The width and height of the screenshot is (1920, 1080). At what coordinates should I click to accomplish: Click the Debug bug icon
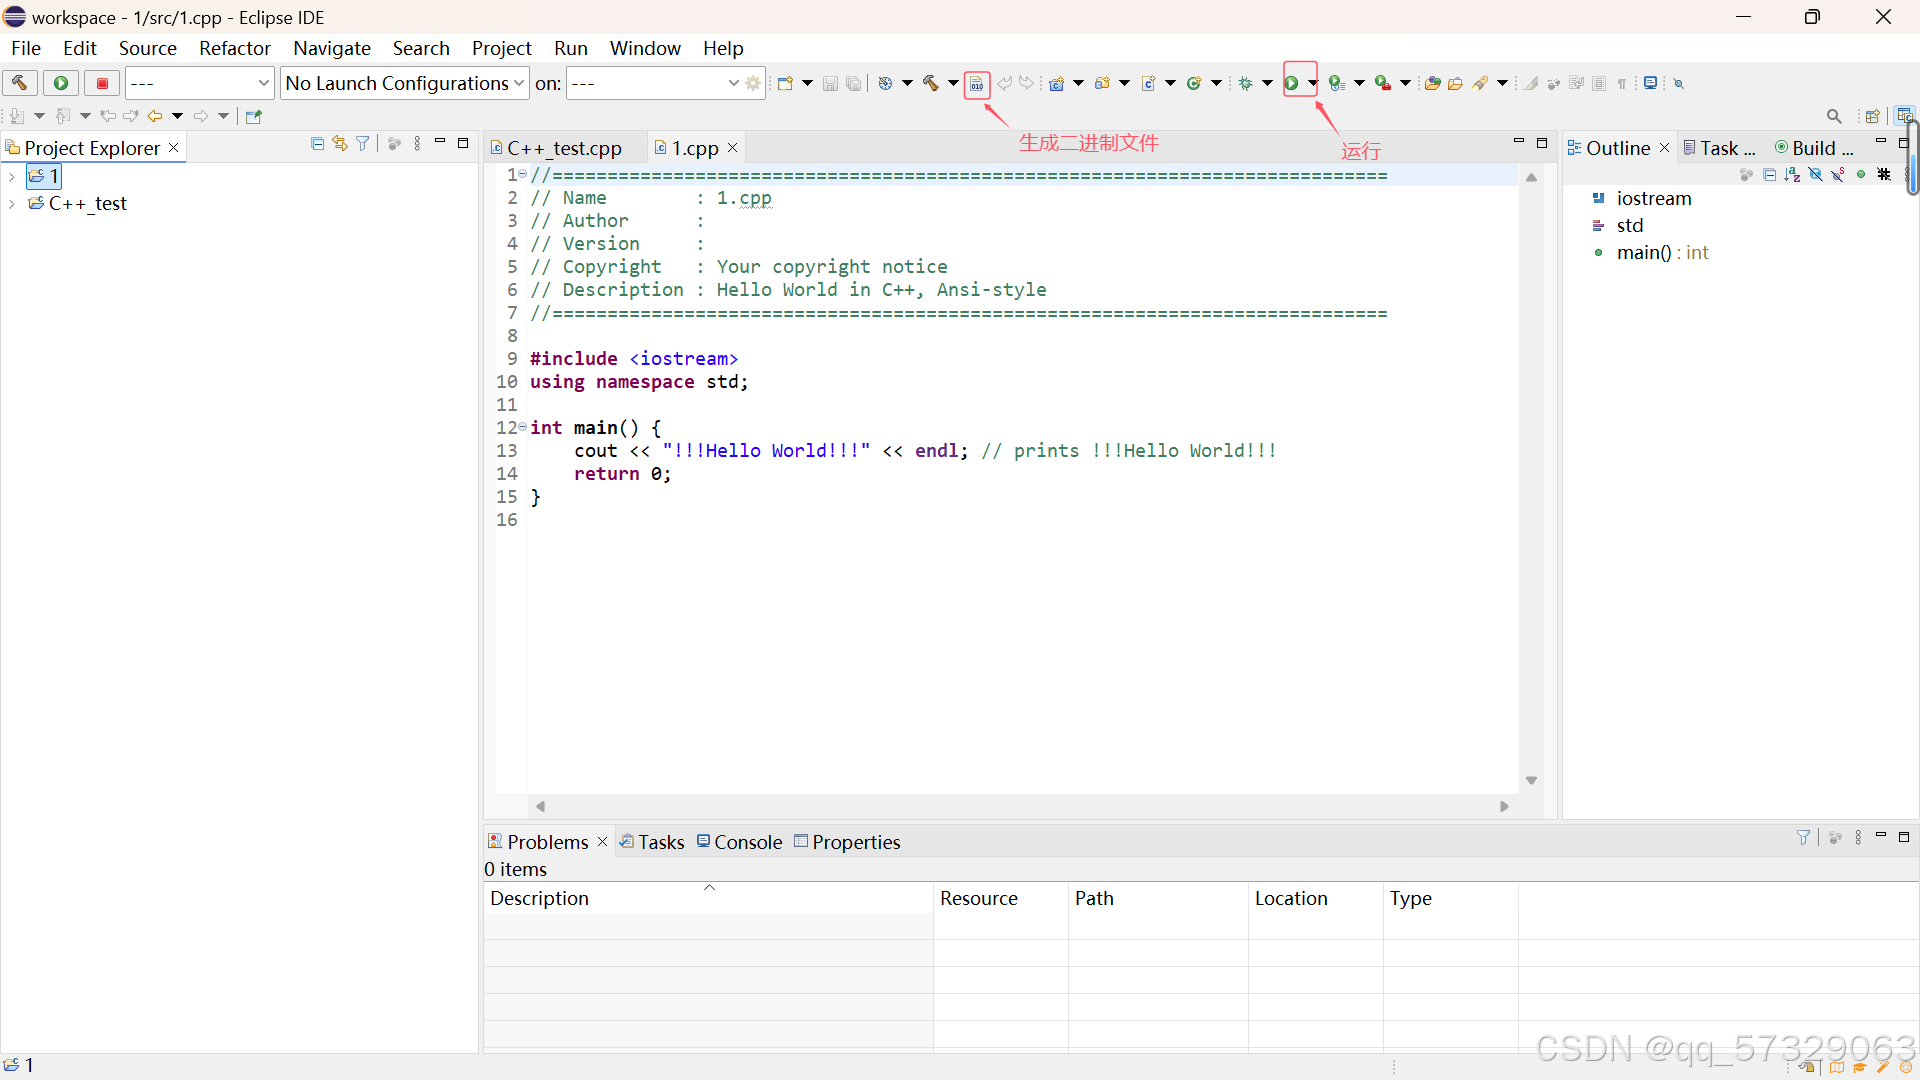1246,83
